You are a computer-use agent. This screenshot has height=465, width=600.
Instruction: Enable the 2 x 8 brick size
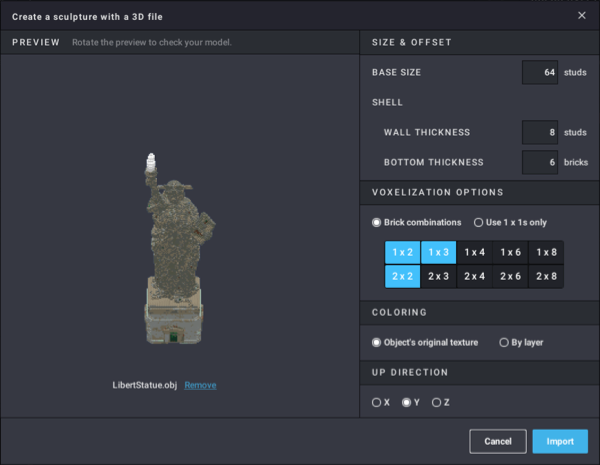[x=546, y=276]
